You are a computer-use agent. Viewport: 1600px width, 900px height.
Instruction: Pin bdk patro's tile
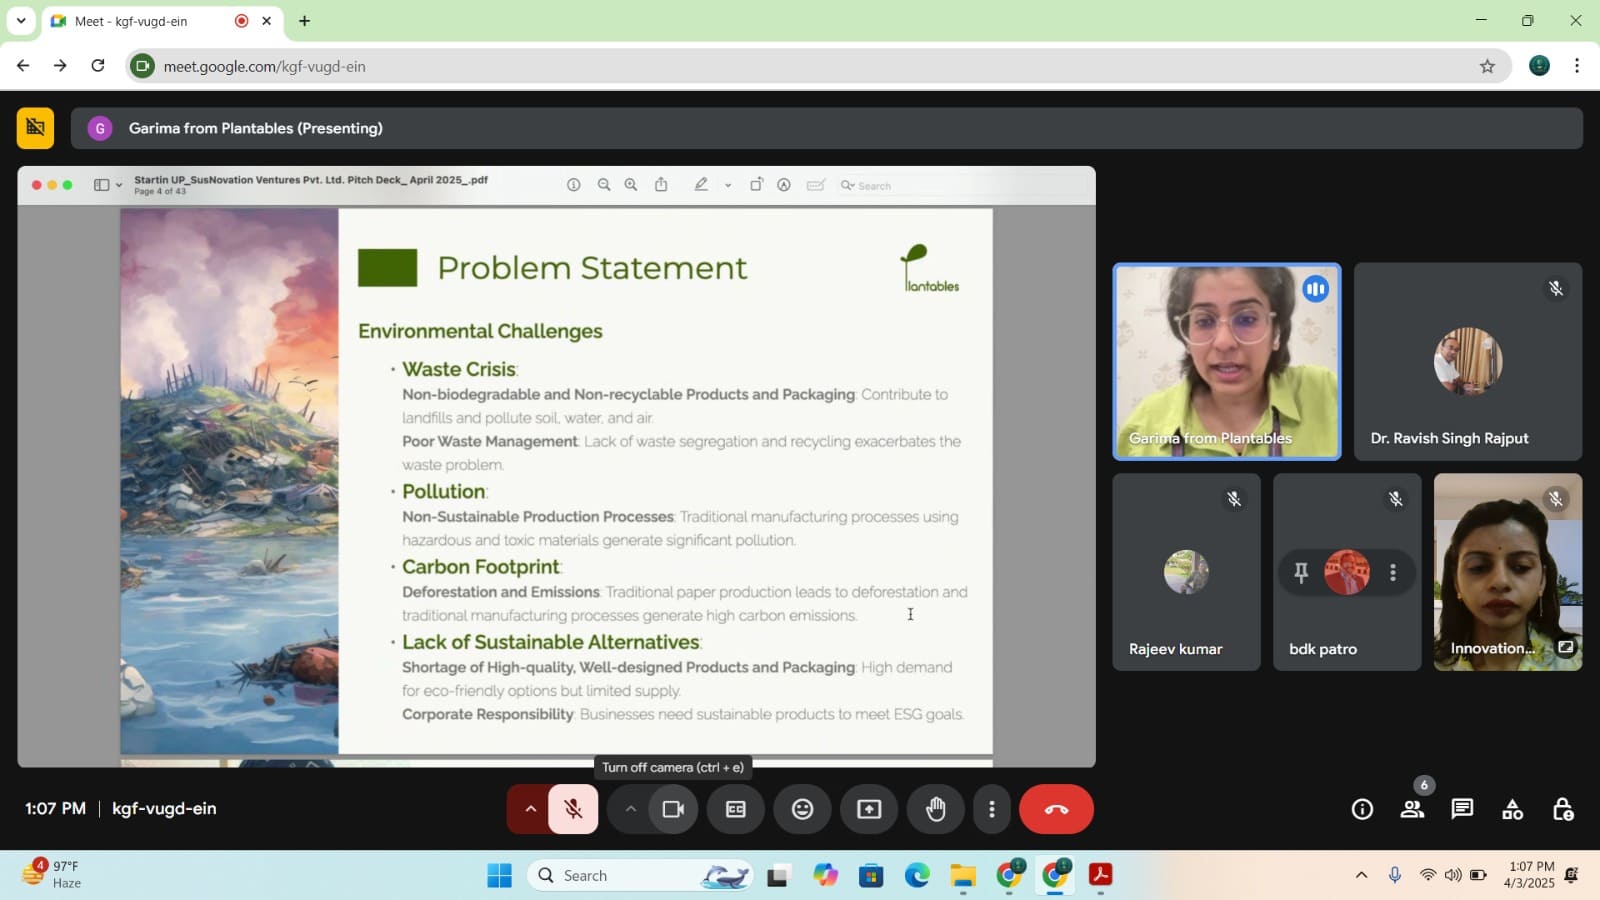pos(1301,572)
